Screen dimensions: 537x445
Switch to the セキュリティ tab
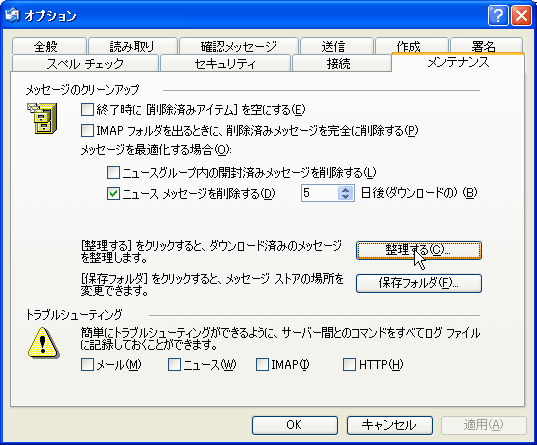pyautogui.click(x=225, y=63)
